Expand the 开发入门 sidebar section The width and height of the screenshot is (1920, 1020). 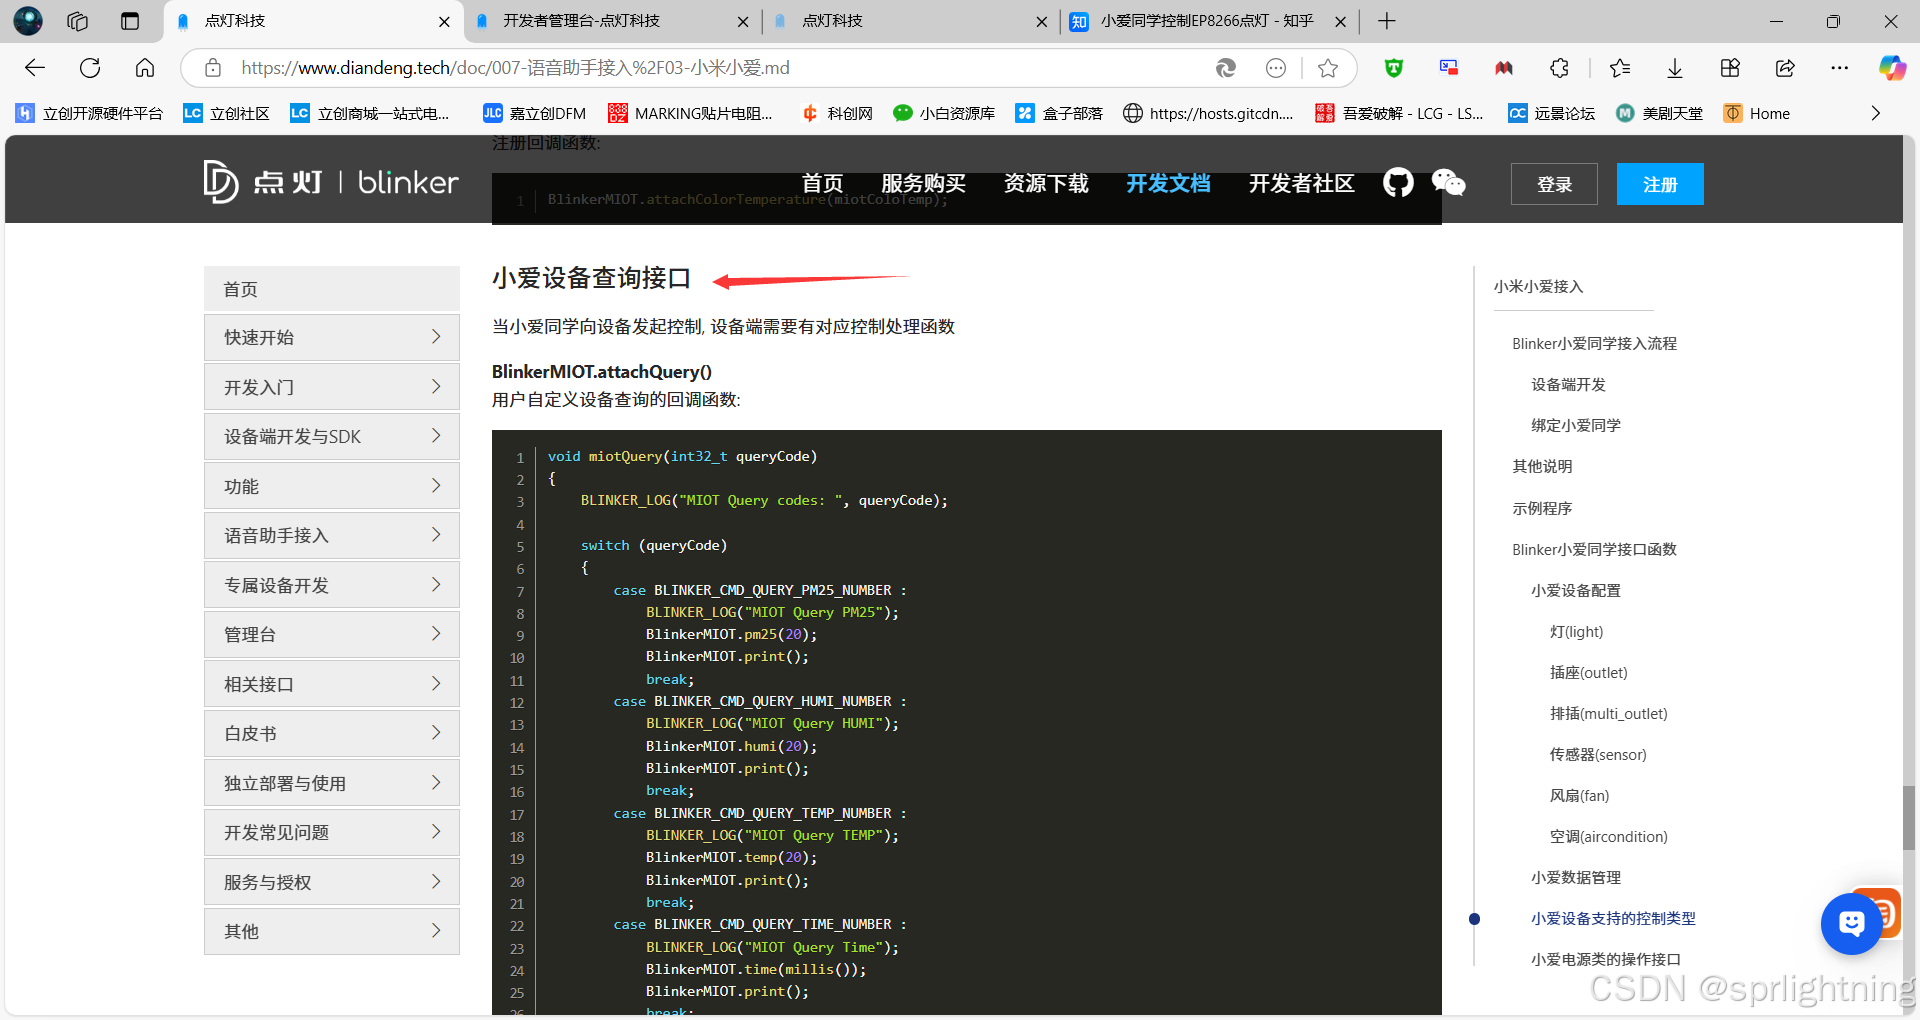332,387
